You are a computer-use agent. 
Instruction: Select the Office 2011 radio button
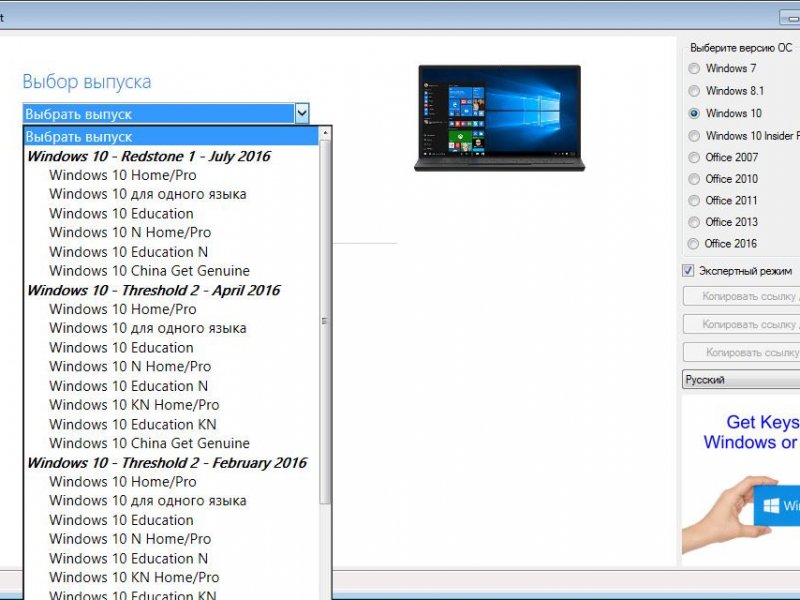coord(694,201)
